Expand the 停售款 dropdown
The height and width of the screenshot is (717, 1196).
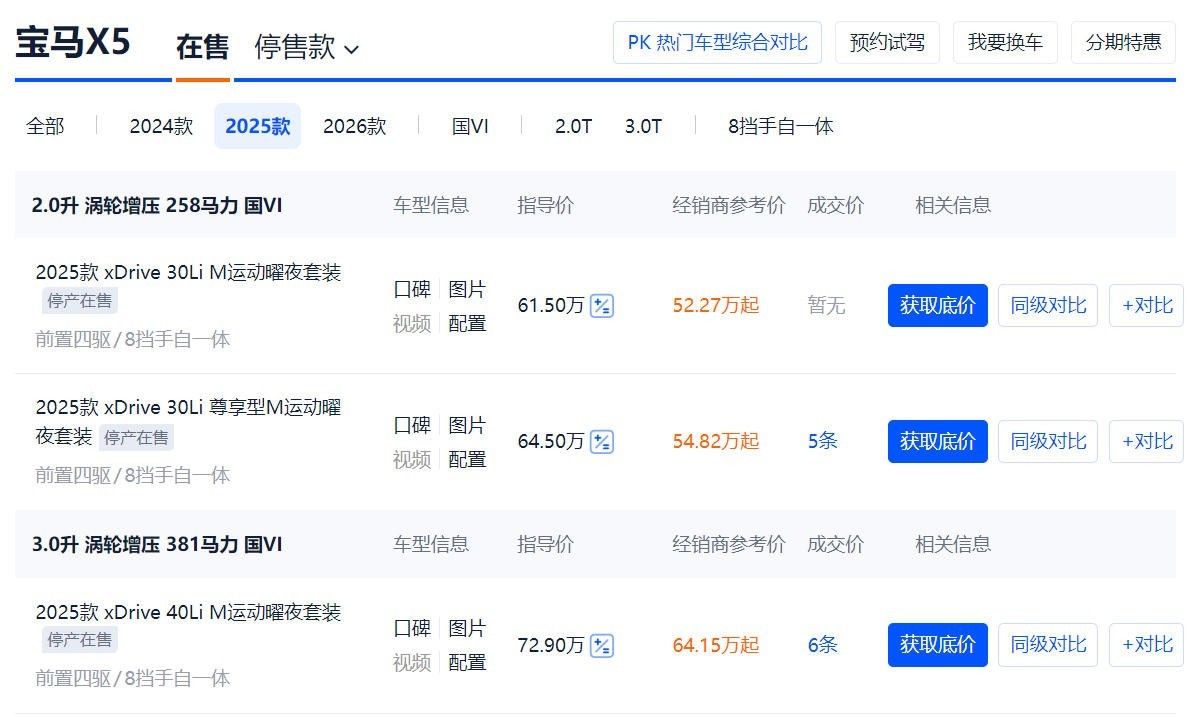coord(306,47)
